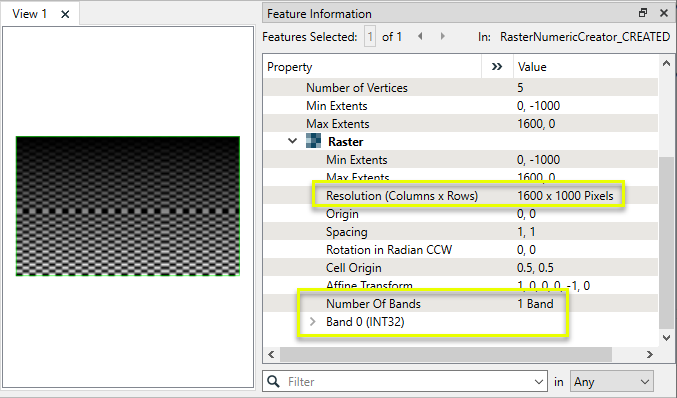Screen dimensions: 677x398
Task: Expand Band 0 (INT32) node
Action: [313, 322]
